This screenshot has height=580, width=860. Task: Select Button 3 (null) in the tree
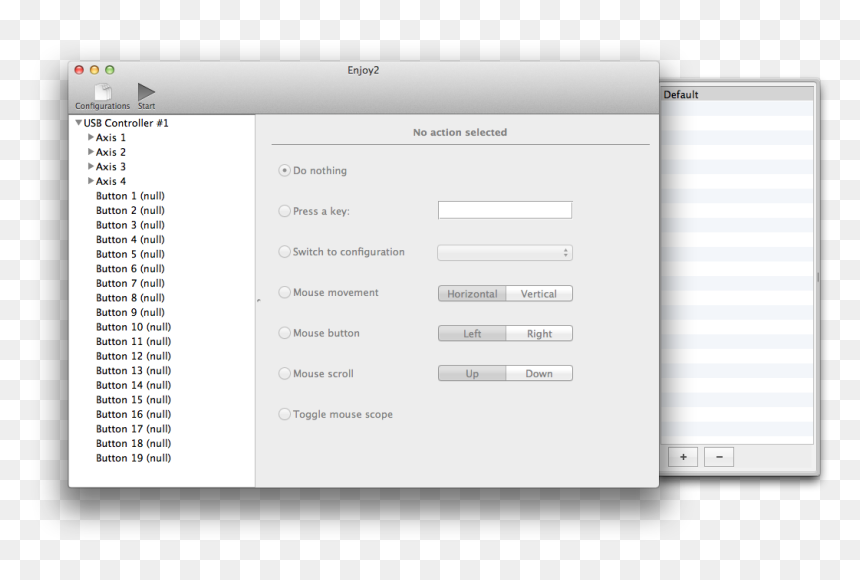click(x=130, y=225)
